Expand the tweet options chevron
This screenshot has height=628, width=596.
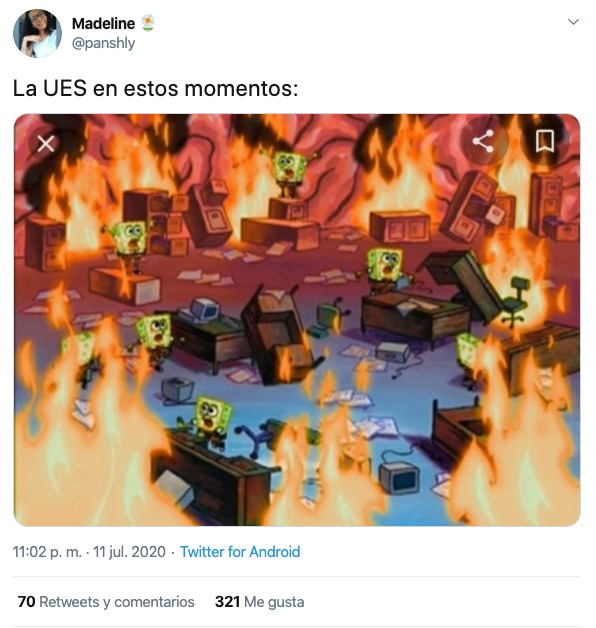click(574, 22)
